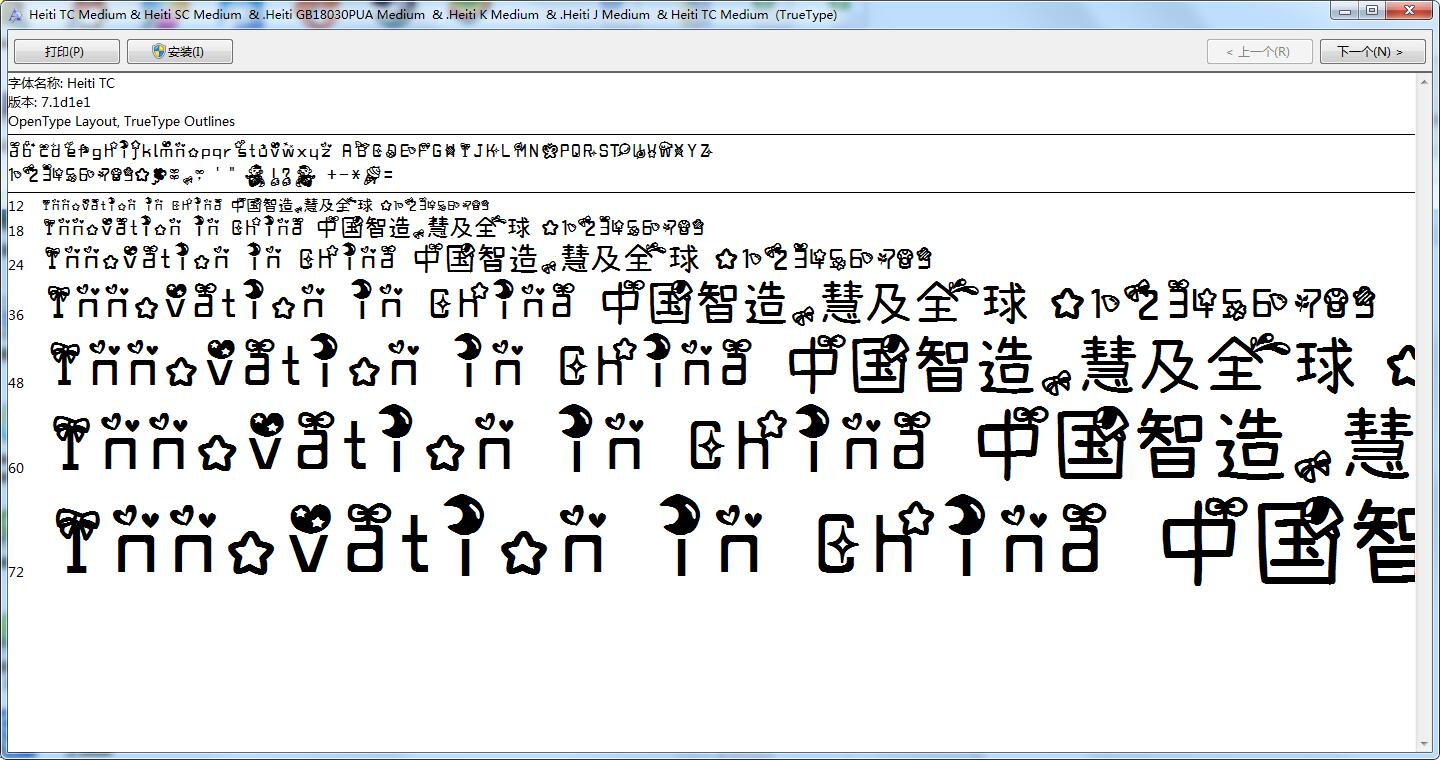Viewport: 1440px width, 760px height.
Task: Click the size label 60
Action: click(16, 468)
